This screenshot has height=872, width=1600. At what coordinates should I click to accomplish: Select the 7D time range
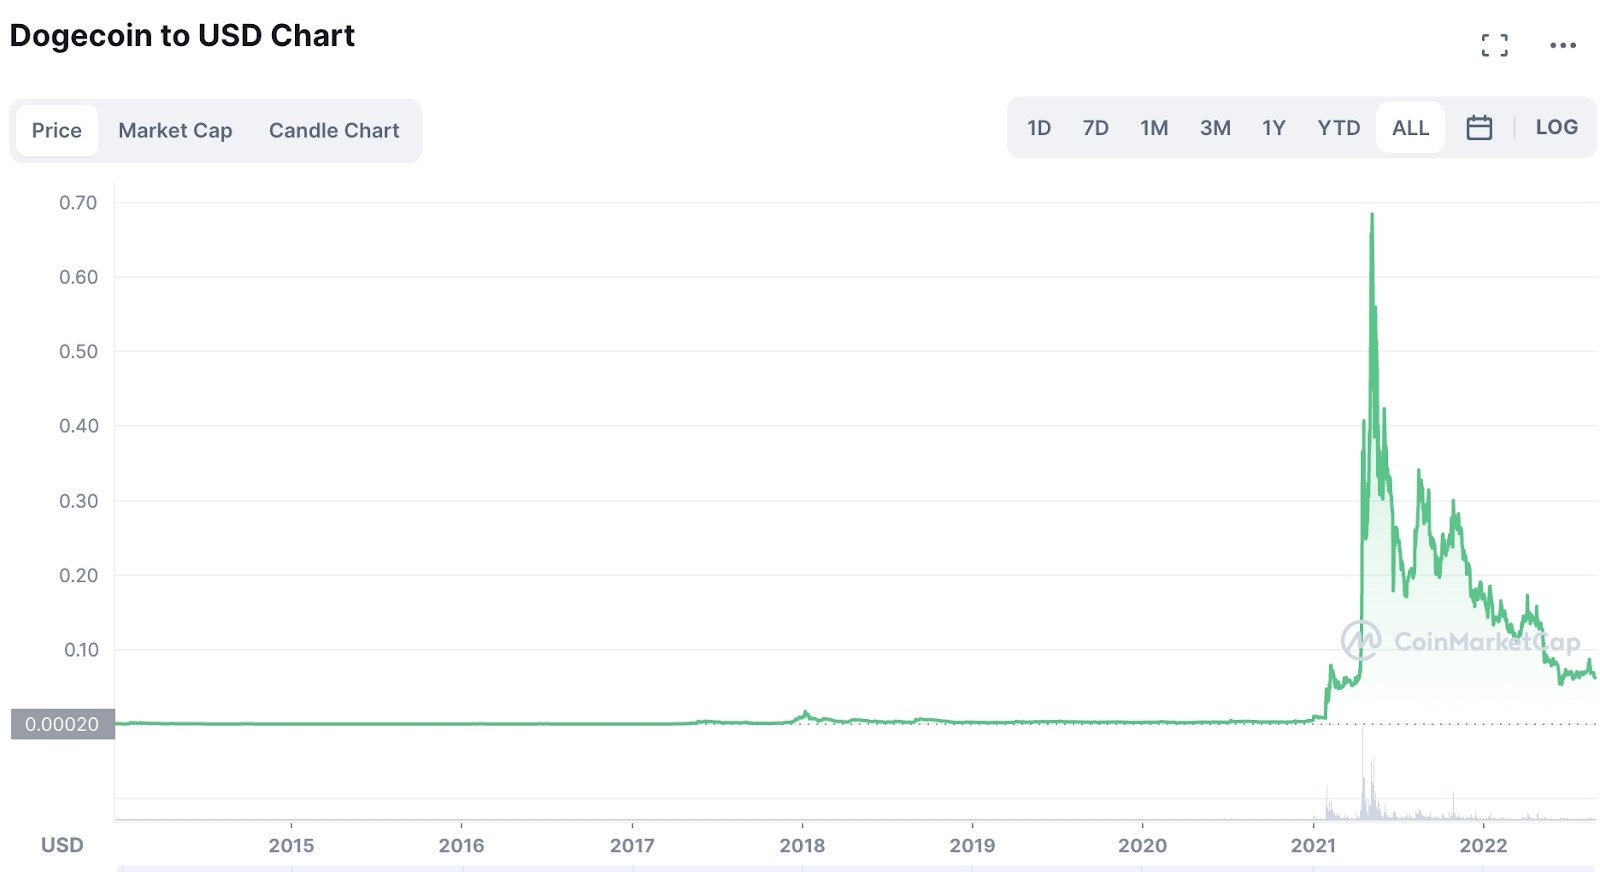(x=1096, y=128)
